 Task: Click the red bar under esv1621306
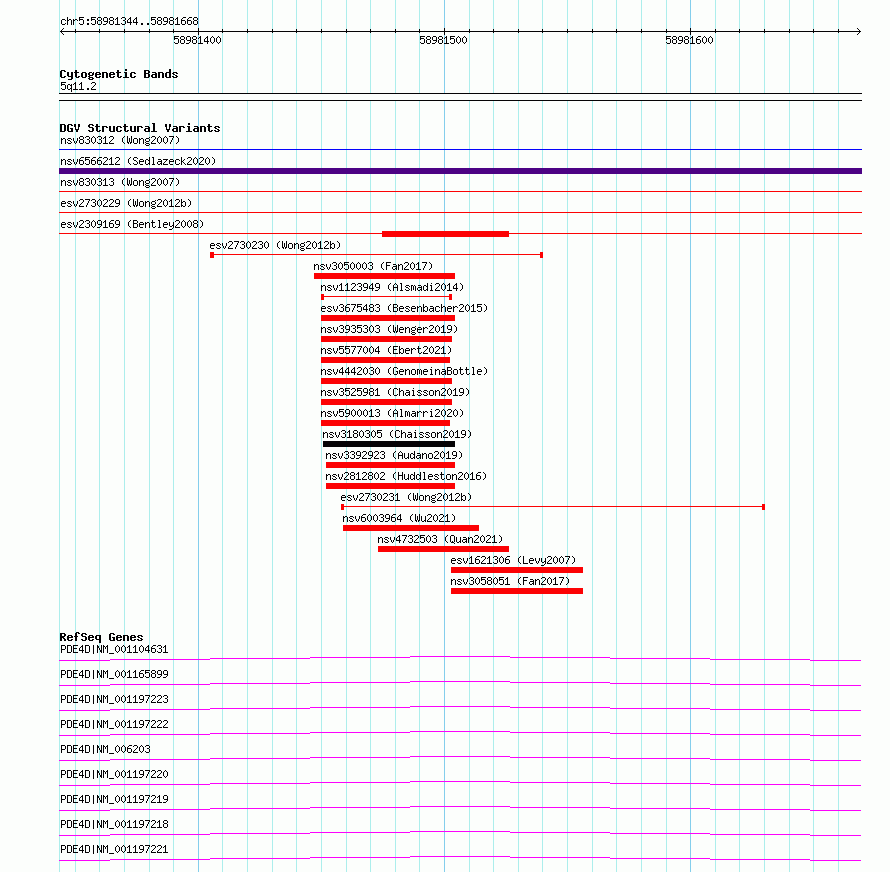[x=517, y=570]
